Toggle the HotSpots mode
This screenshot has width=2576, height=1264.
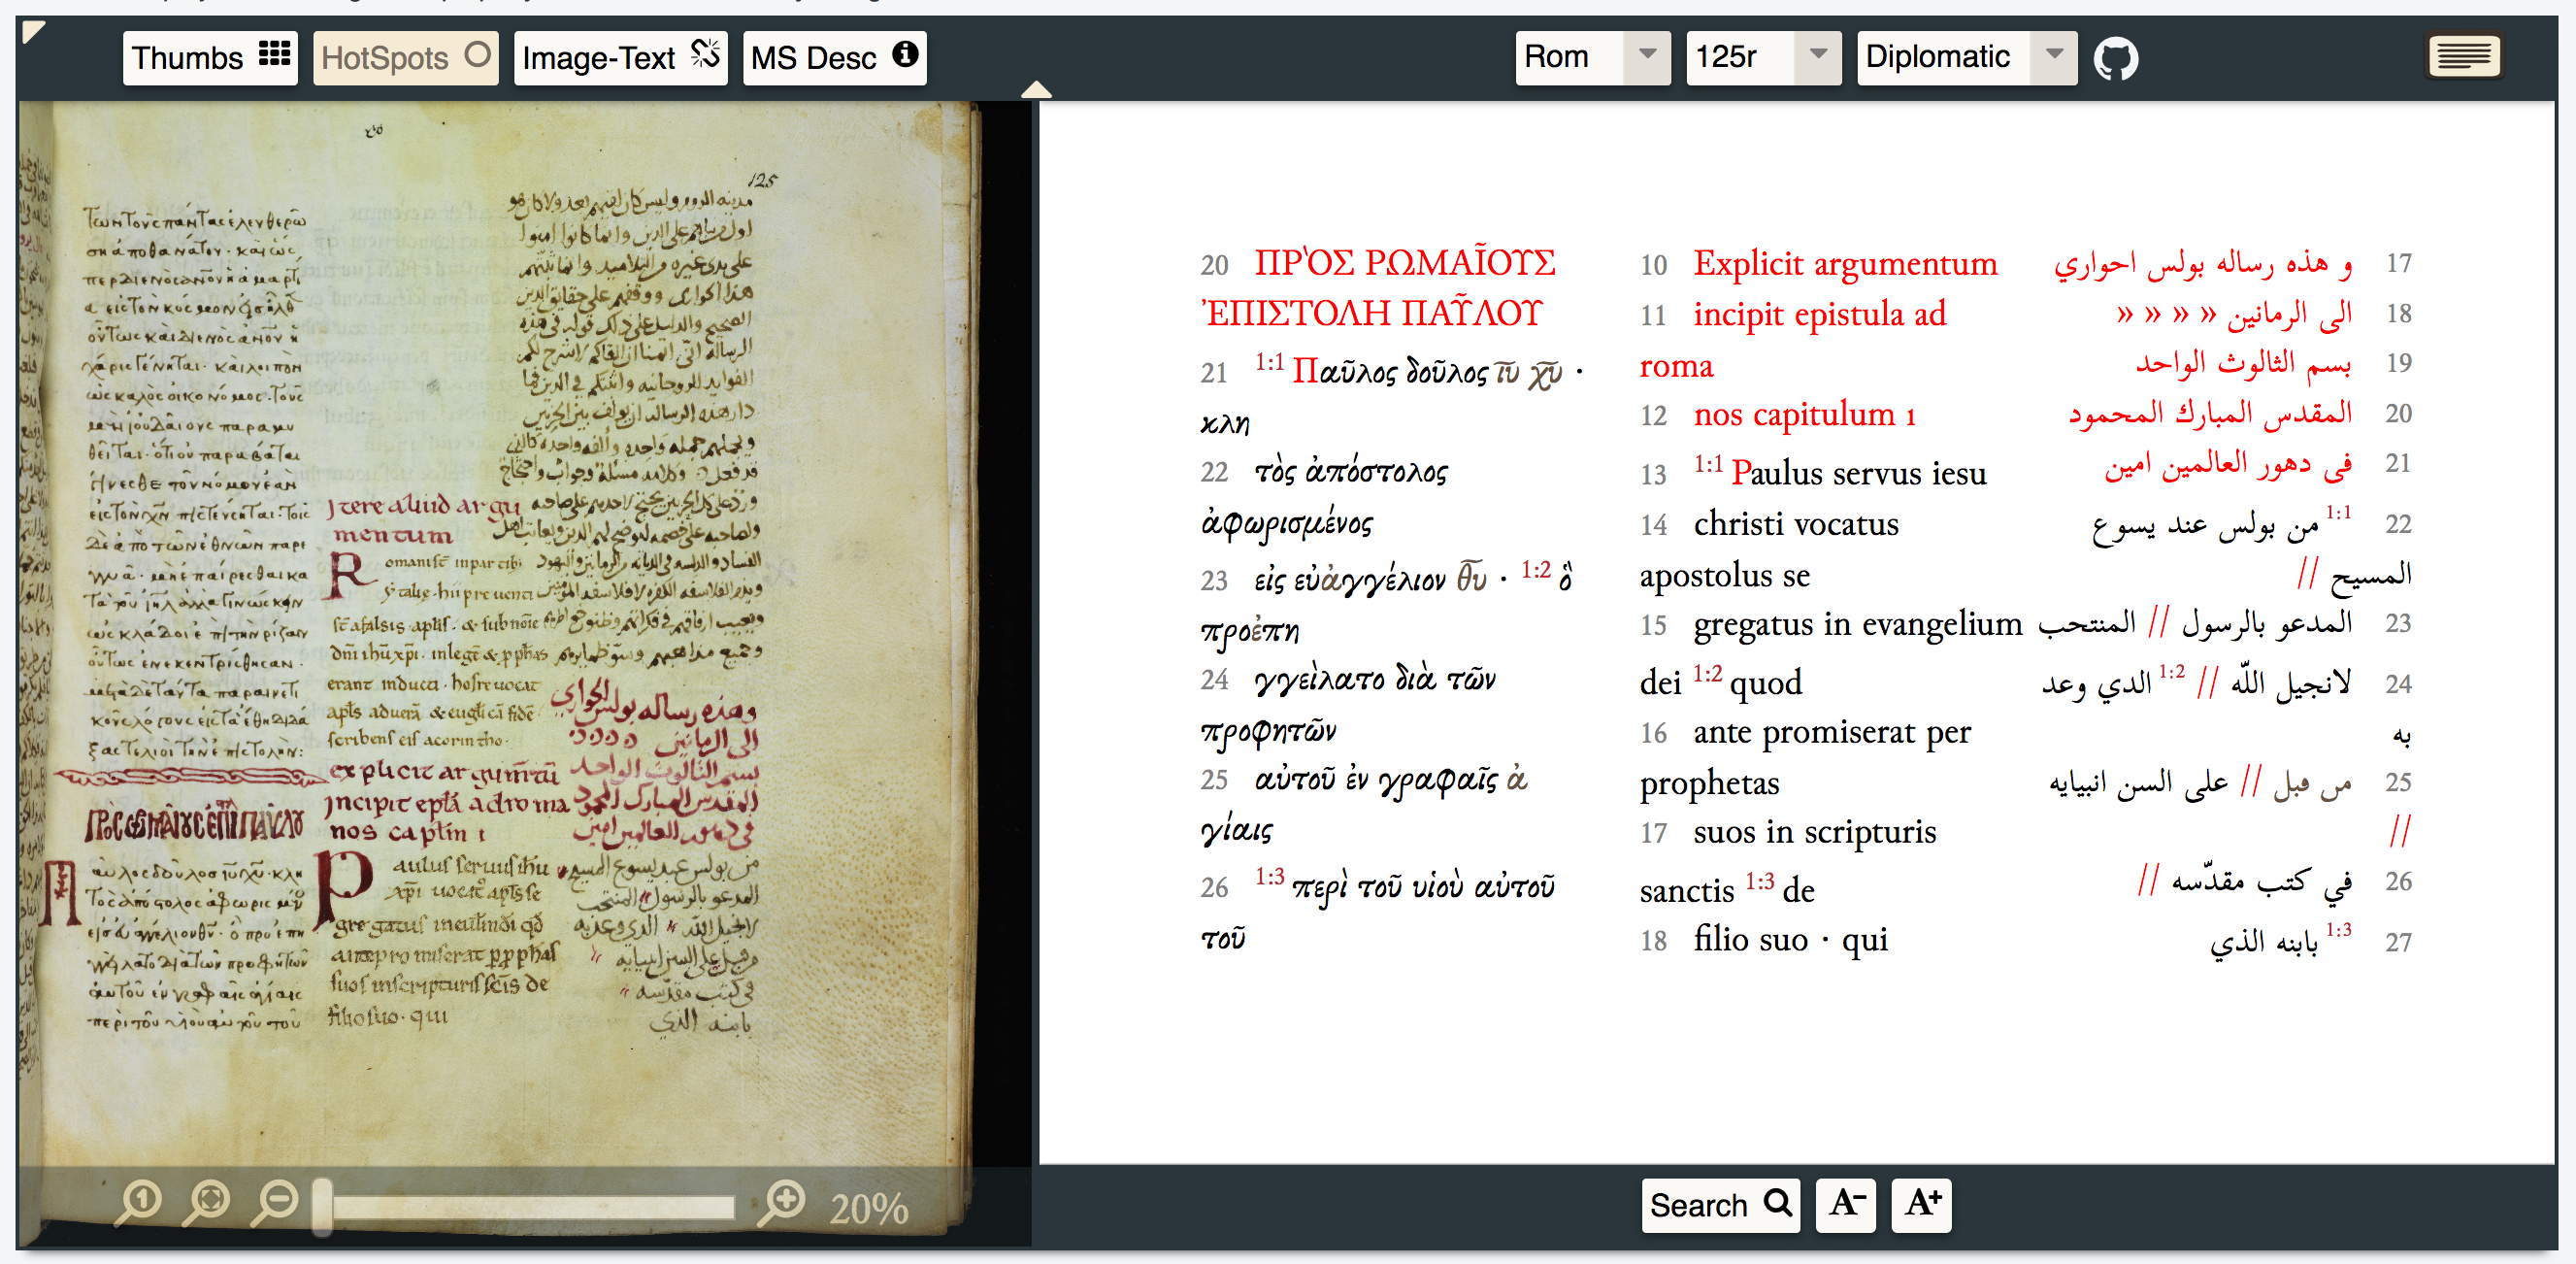[x=405, y=57]
